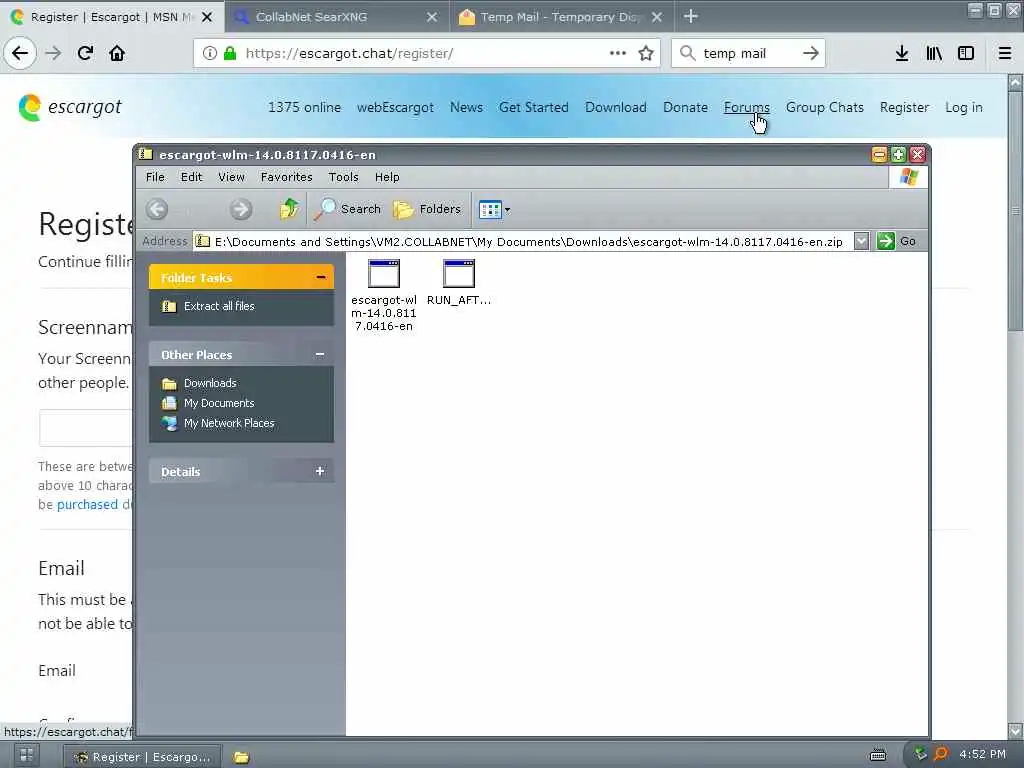Screen dimensions: 1024x768
Task: Open the Forums nav link
Action: tap(746, 107)
